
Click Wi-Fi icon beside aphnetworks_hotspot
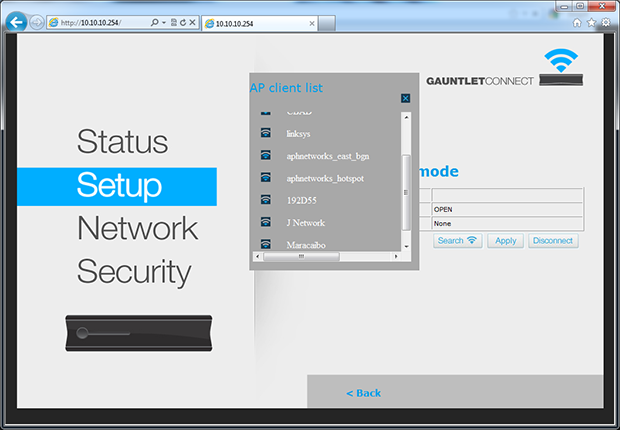(266, 177)
